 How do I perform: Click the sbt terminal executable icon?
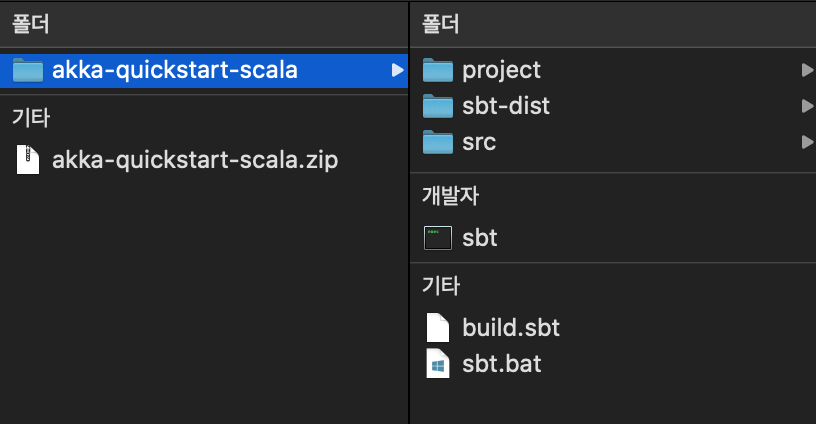438,238
